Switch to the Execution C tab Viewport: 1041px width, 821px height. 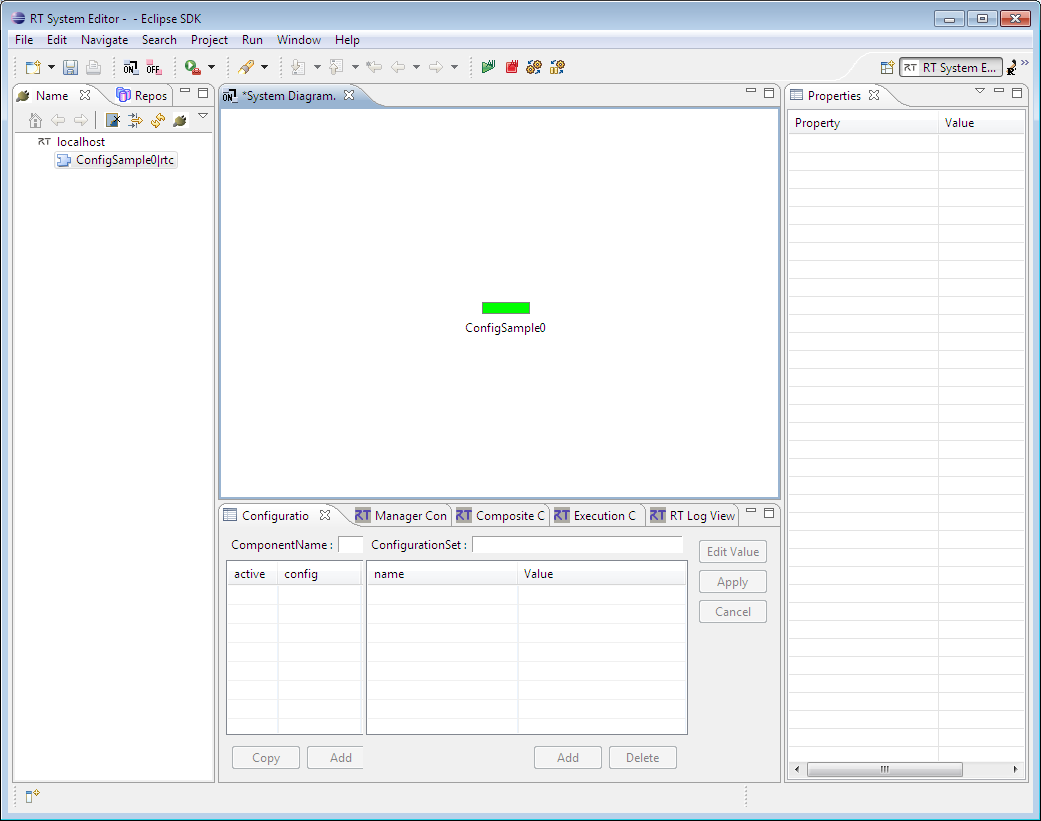point(596,516)
